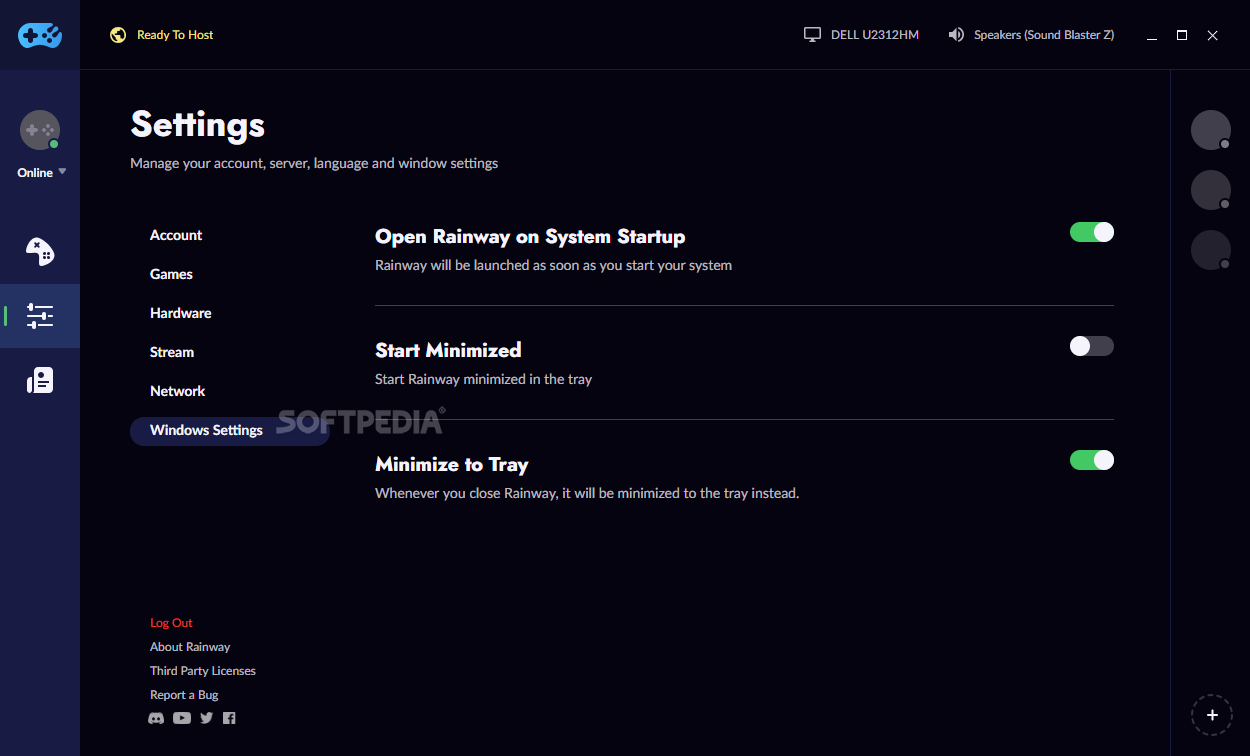Click the Start Minimized heading text
The height and width of the screenshot is (756, 1250).
pos(448,350)
